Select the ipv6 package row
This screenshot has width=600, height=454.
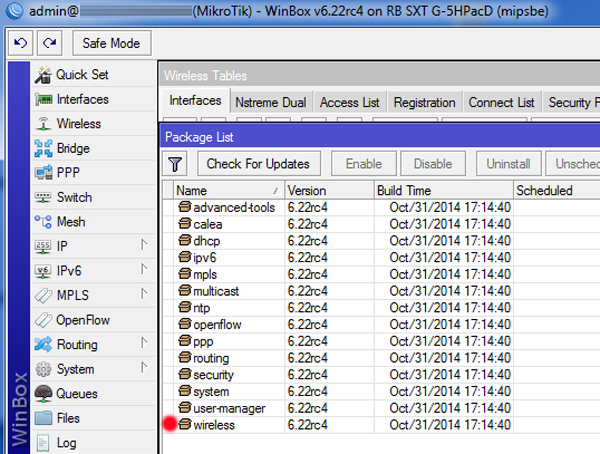click(x=381, y=258)
